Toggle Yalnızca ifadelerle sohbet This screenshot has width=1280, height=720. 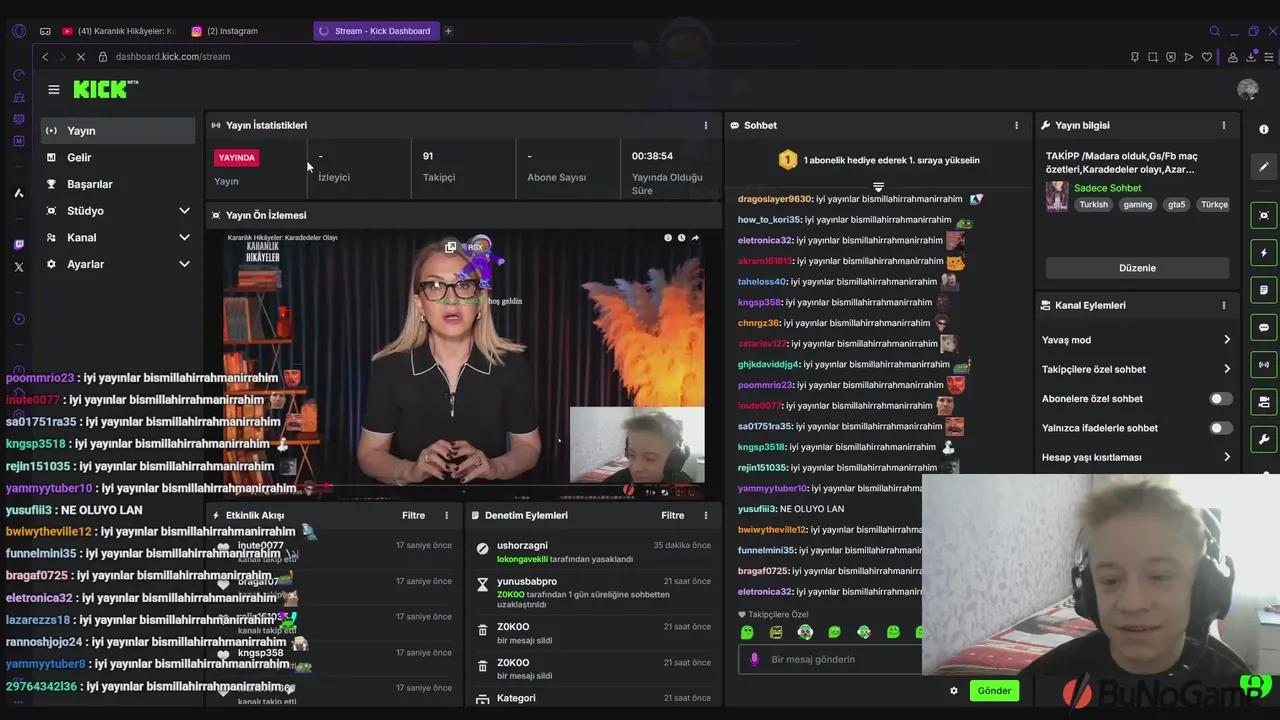(1220, 428)
